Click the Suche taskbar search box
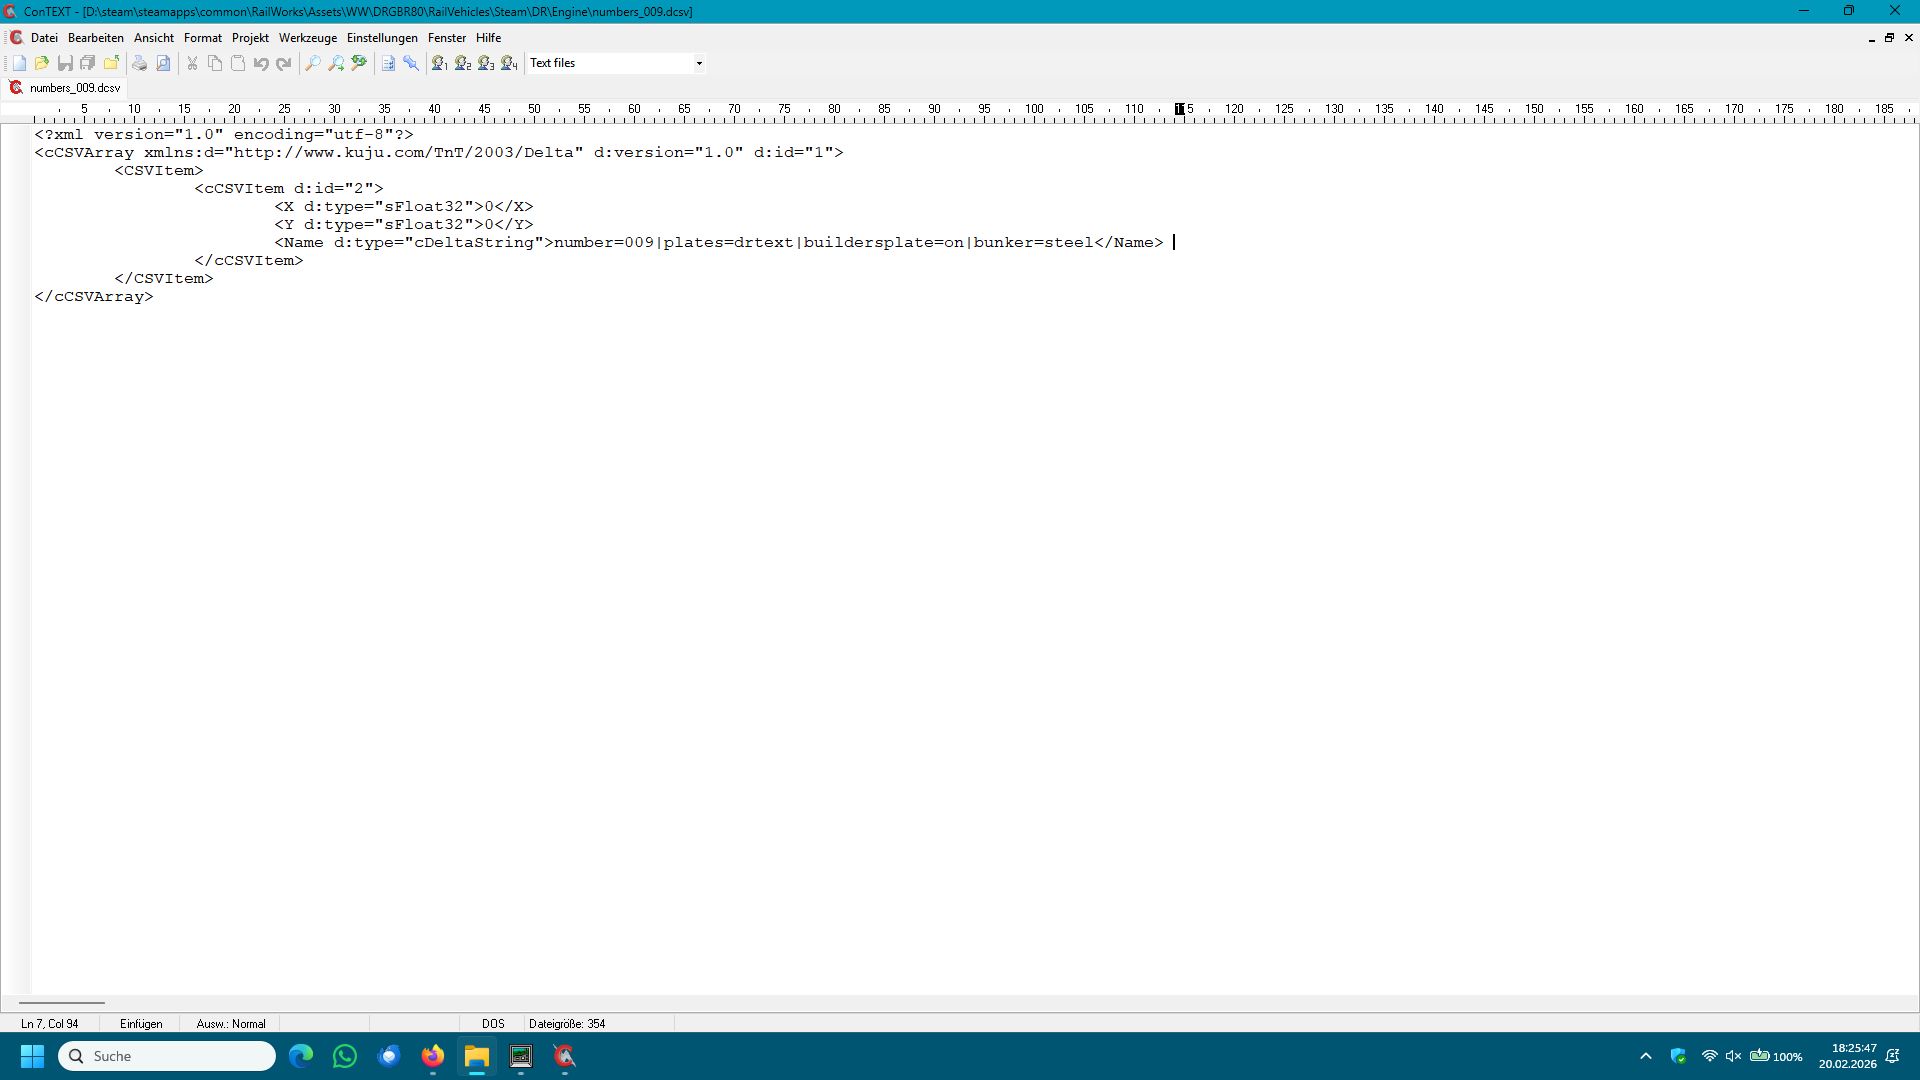This screenshot has width=1920, height=1080. point(167,1056)
